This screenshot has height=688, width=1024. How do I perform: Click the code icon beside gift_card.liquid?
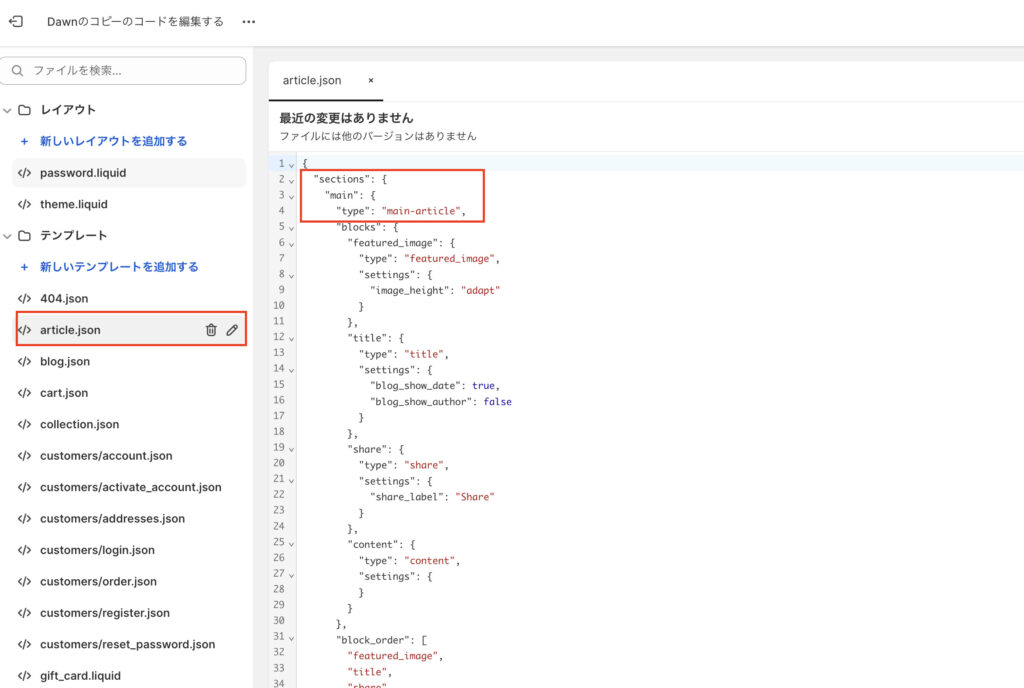pyautogui.click(x=24, y=676)
